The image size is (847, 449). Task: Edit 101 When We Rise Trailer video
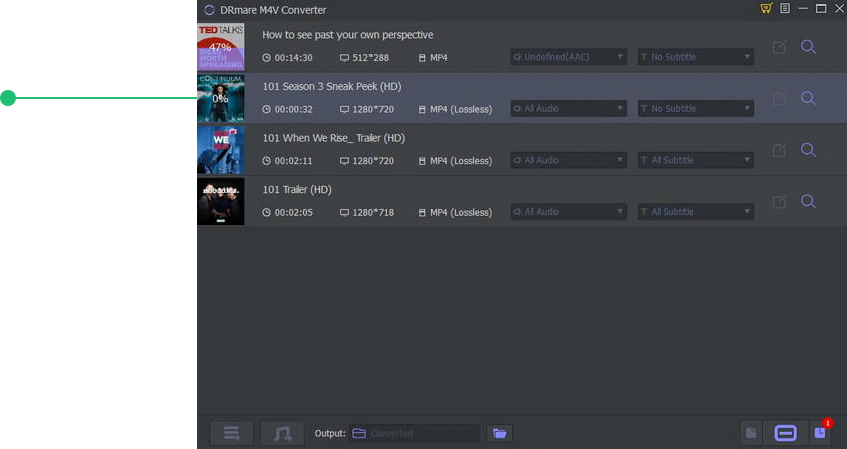[x=779, y=150]
